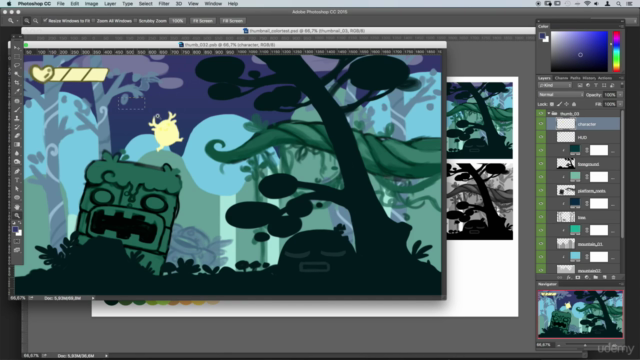This screenshot has height=360, width=640.
Task: Open the layer Kind filter dropdown
Action: point(555,85)
